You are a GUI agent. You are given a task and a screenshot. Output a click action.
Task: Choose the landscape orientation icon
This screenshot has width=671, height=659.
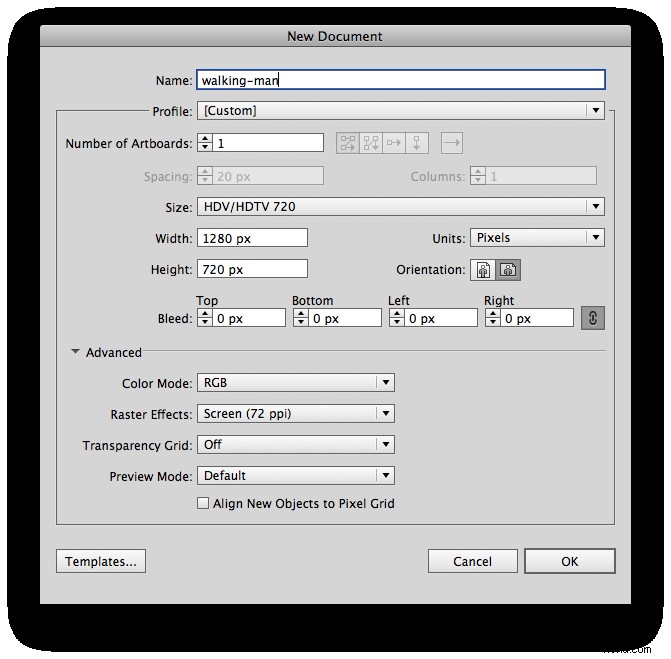[508, 270]
